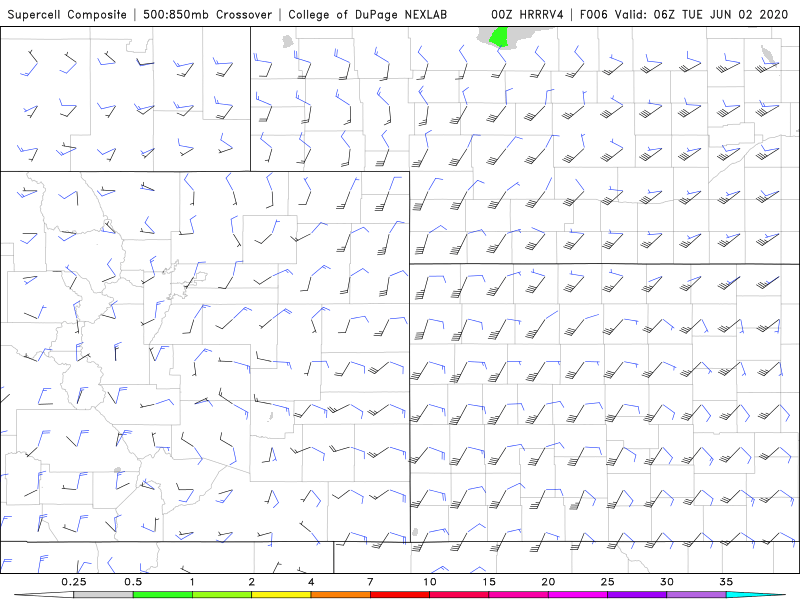Pick the crimson 10–15 legend swatch
Viewport: 800px width, 600px height.
(459, 595)
